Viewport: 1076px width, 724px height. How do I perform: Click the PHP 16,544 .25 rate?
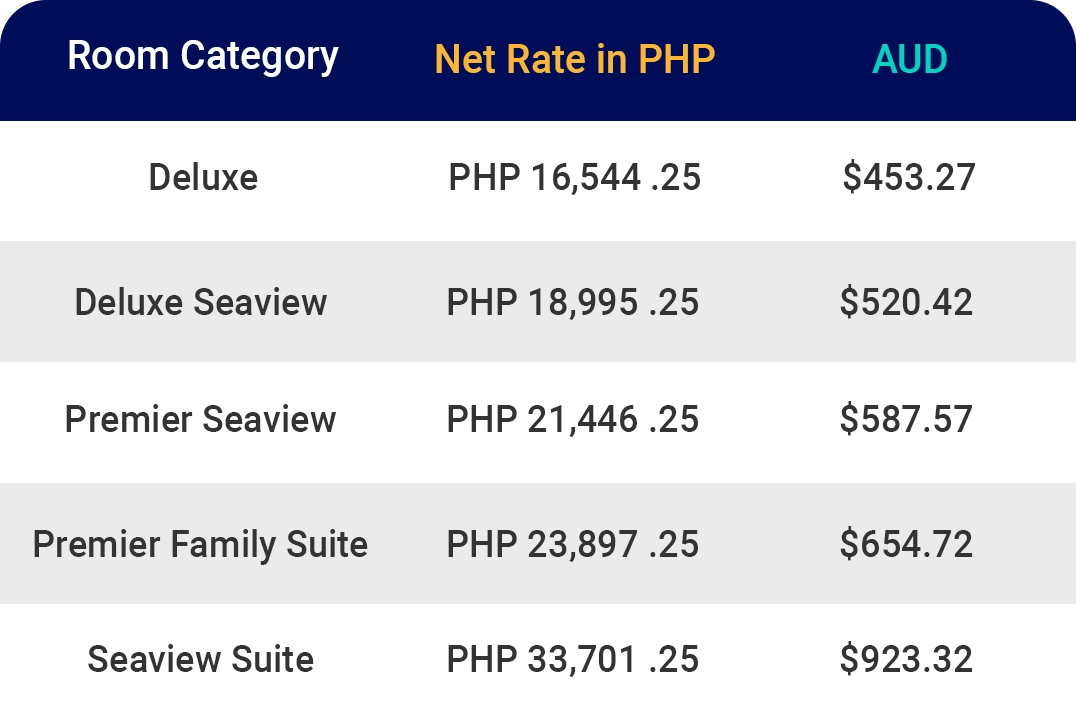click(x=574, y=177)
